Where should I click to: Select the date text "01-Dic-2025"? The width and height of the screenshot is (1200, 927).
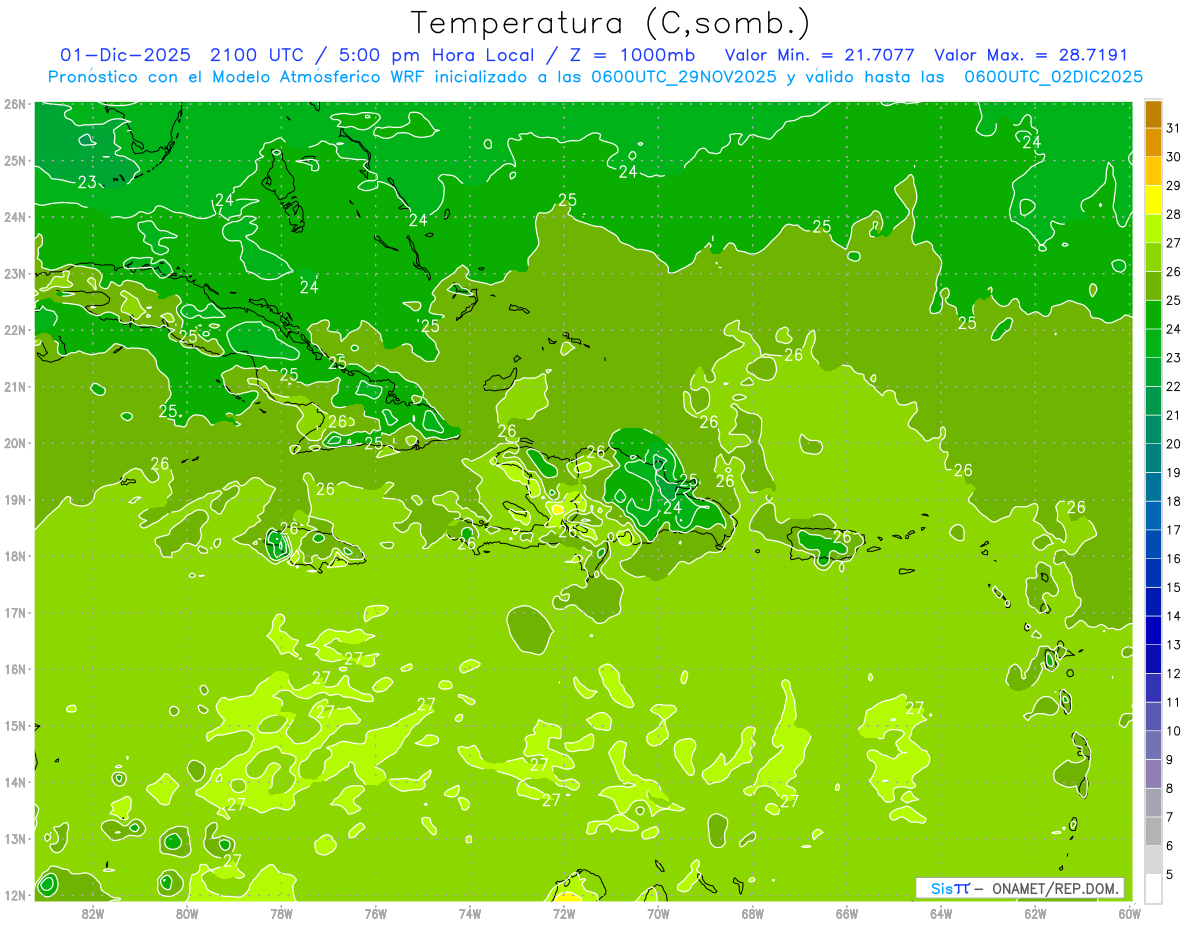pos(125,55)
